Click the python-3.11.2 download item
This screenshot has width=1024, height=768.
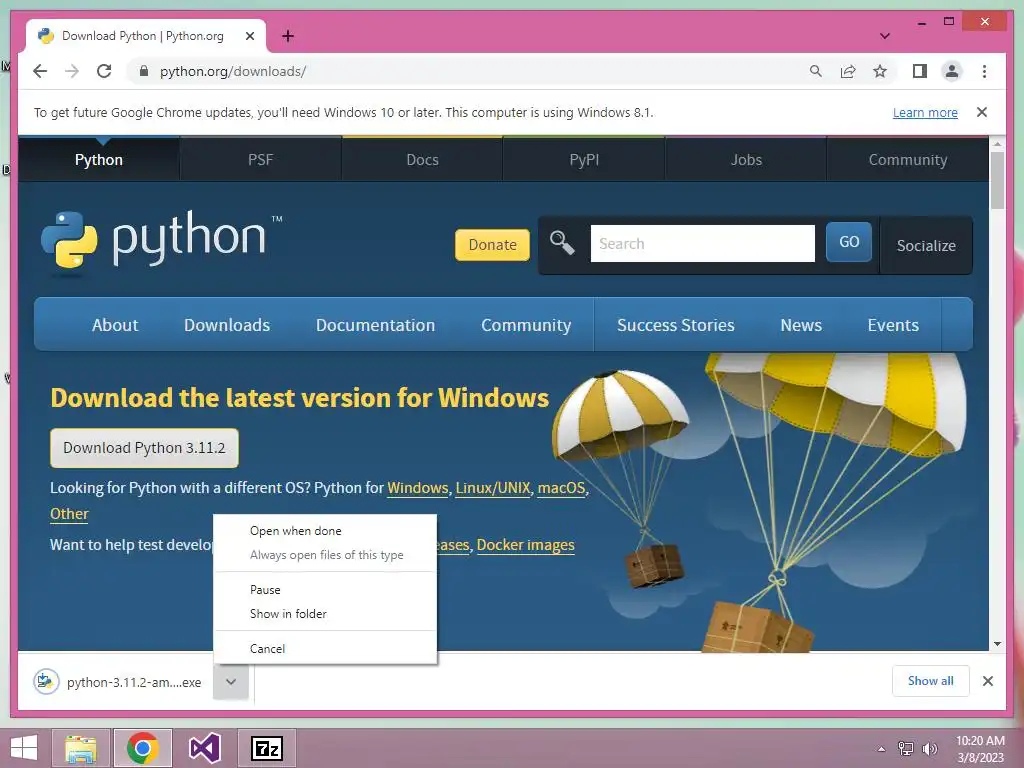[x=119, y=682]
